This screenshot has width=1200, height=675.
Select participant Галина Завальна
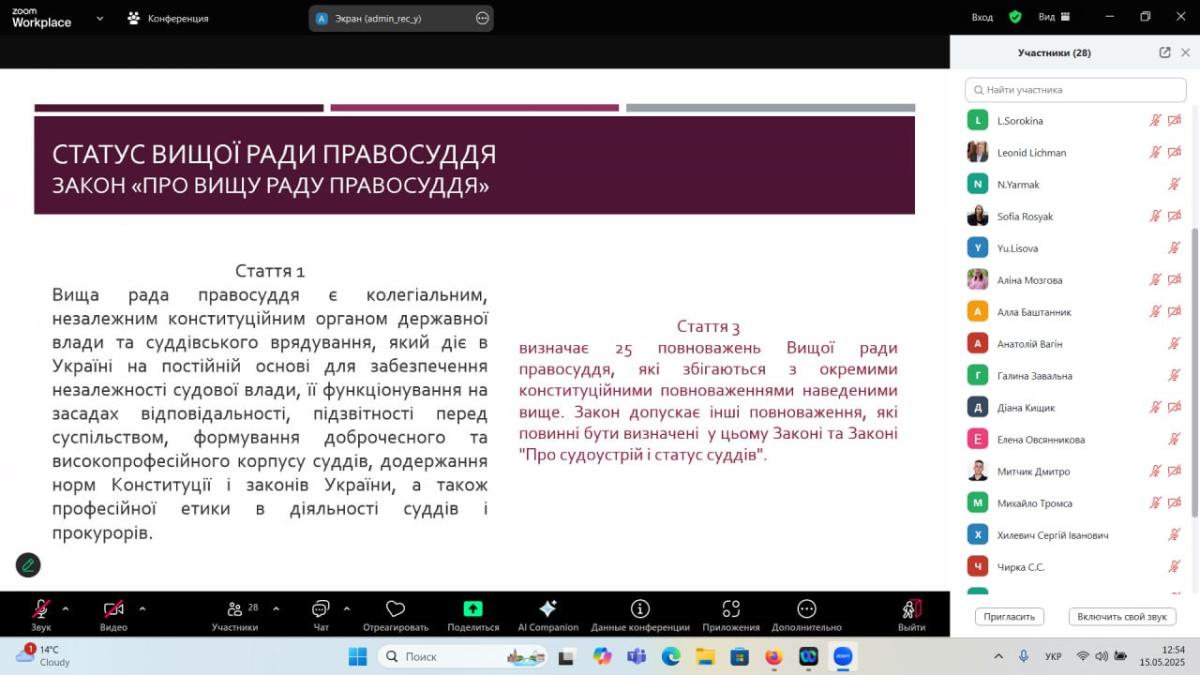[x=1075, y=376]
